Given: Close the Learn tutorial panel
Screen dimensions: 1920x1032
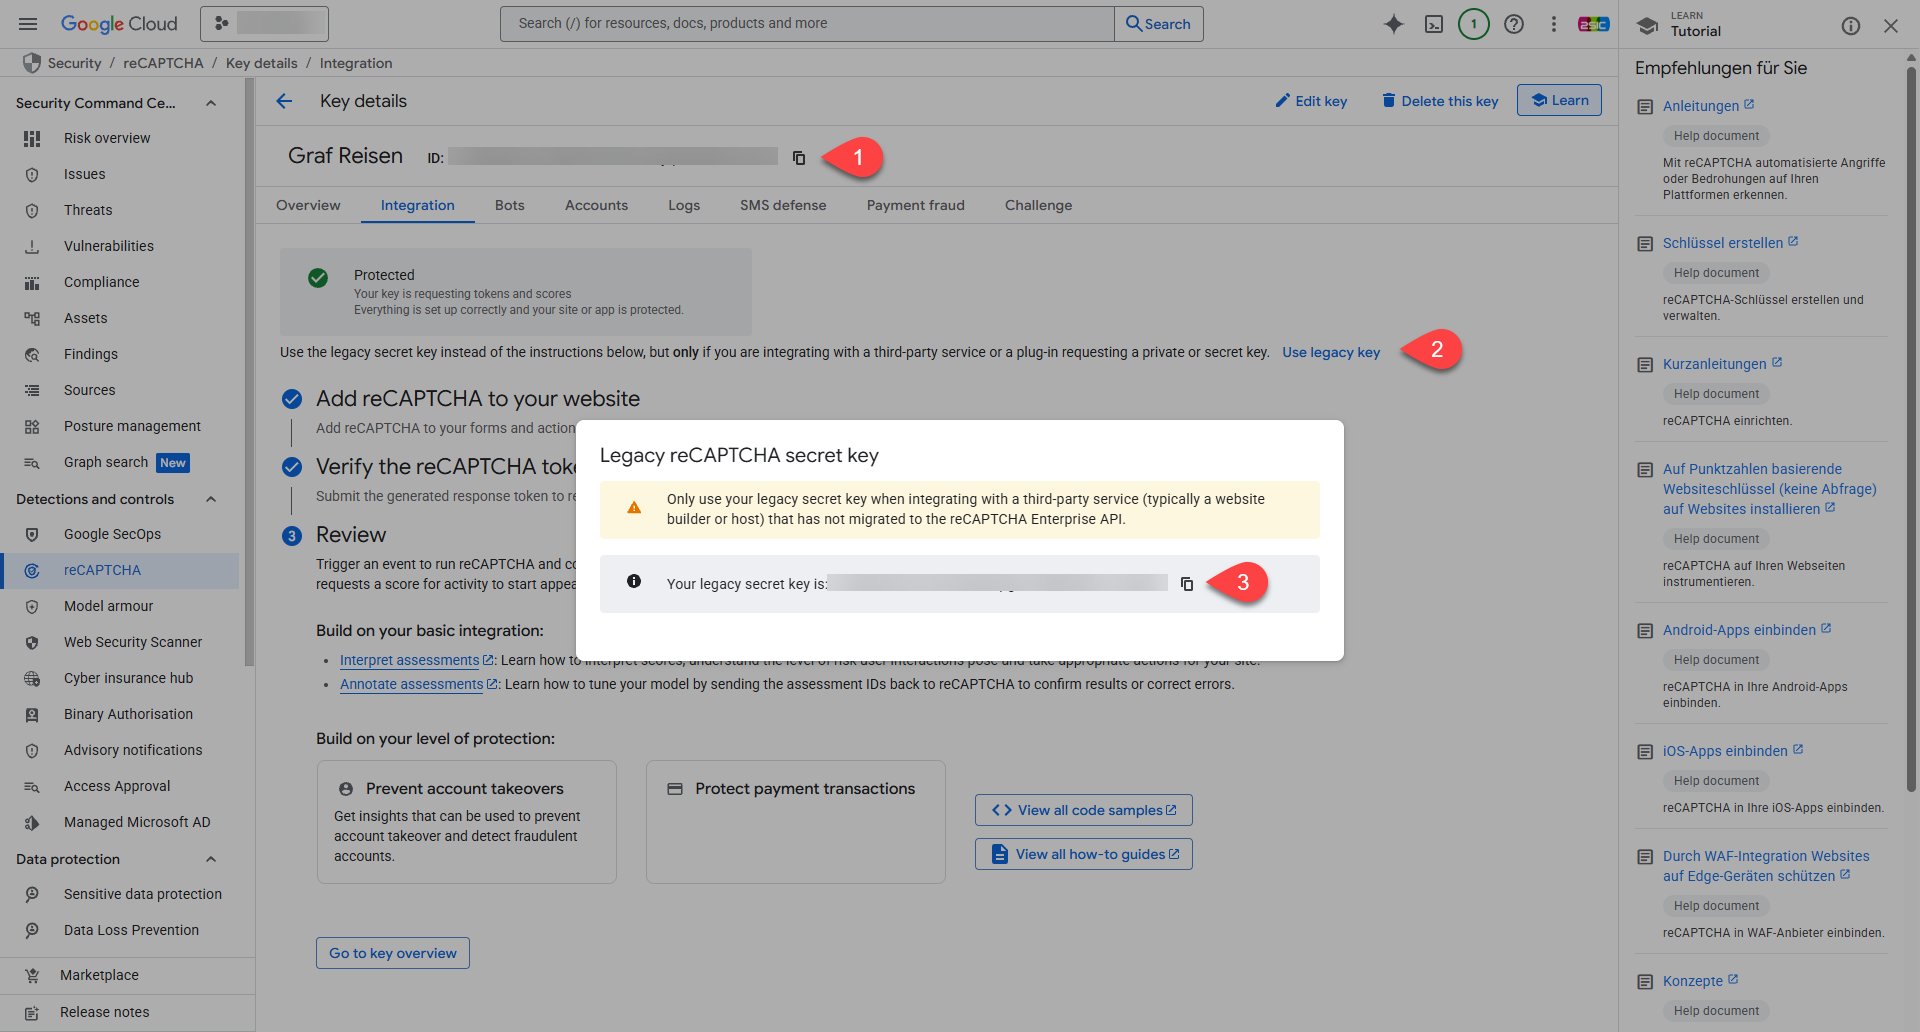Looking at the screenshot, I should (x=1890, y=26).
